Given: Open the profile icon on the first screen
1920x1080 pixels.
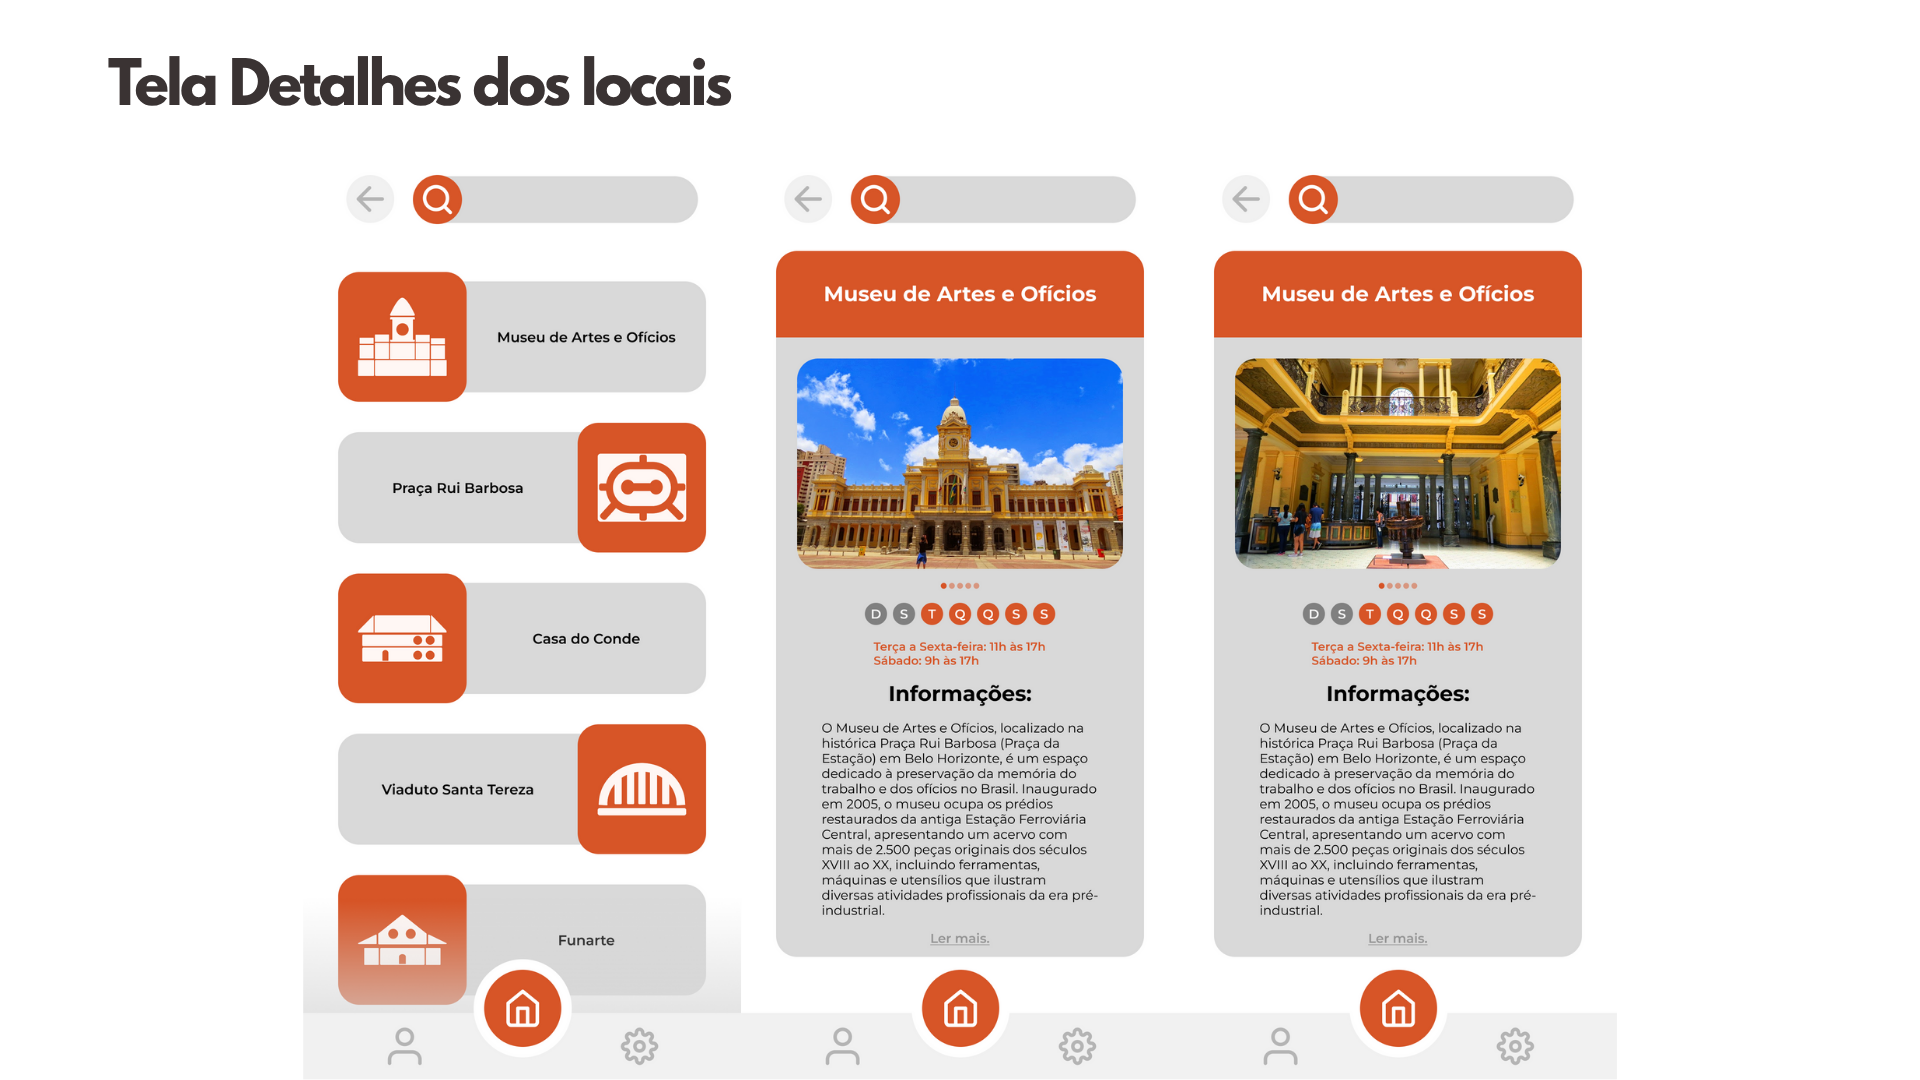Looking at the screenshot, I should (x=404, y=1046).
